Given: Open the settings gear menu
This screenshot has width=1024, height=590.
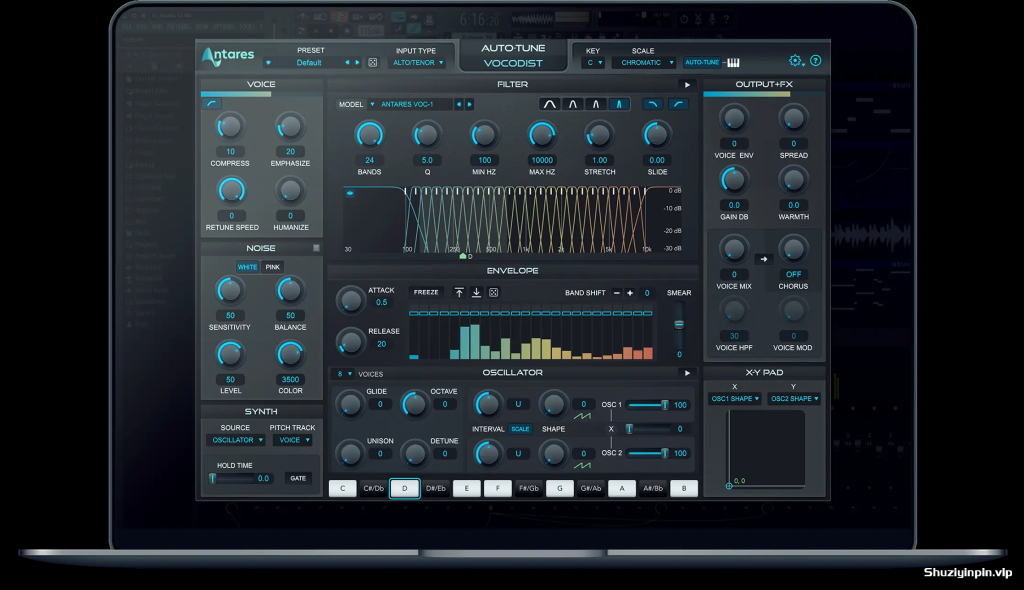Looking at the screenshot, I should (x=795, y=61).
